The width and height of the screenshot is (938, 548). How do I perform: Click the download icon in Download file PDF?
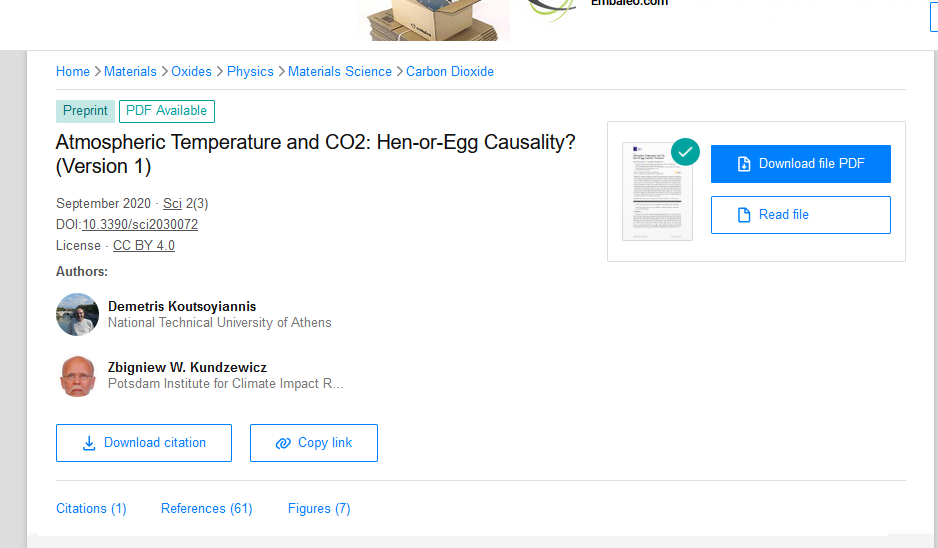pyautogui.click(x=744, y=164)
